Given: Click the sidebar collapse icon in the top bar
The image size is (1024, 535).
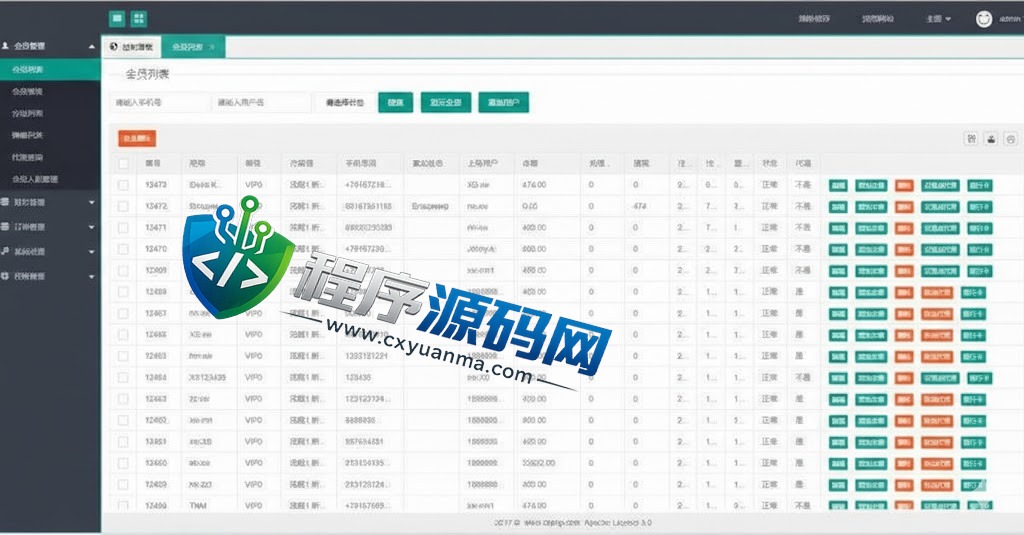Looking at the screenshot, I should click(117, 18).
